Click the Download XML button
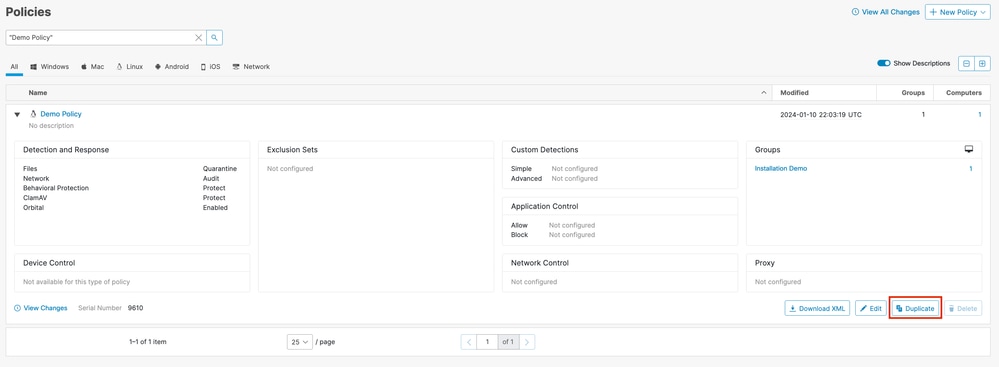 817,308
